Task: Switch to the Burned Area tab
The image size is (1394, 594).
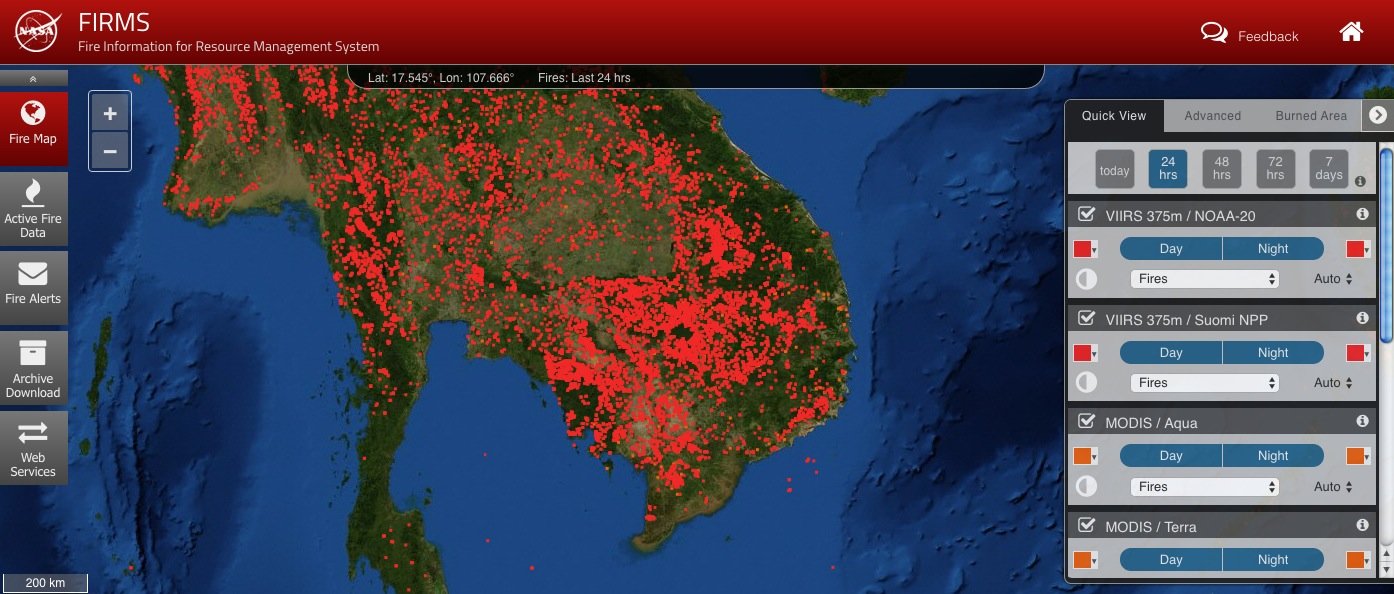Action: point(1310,116)
